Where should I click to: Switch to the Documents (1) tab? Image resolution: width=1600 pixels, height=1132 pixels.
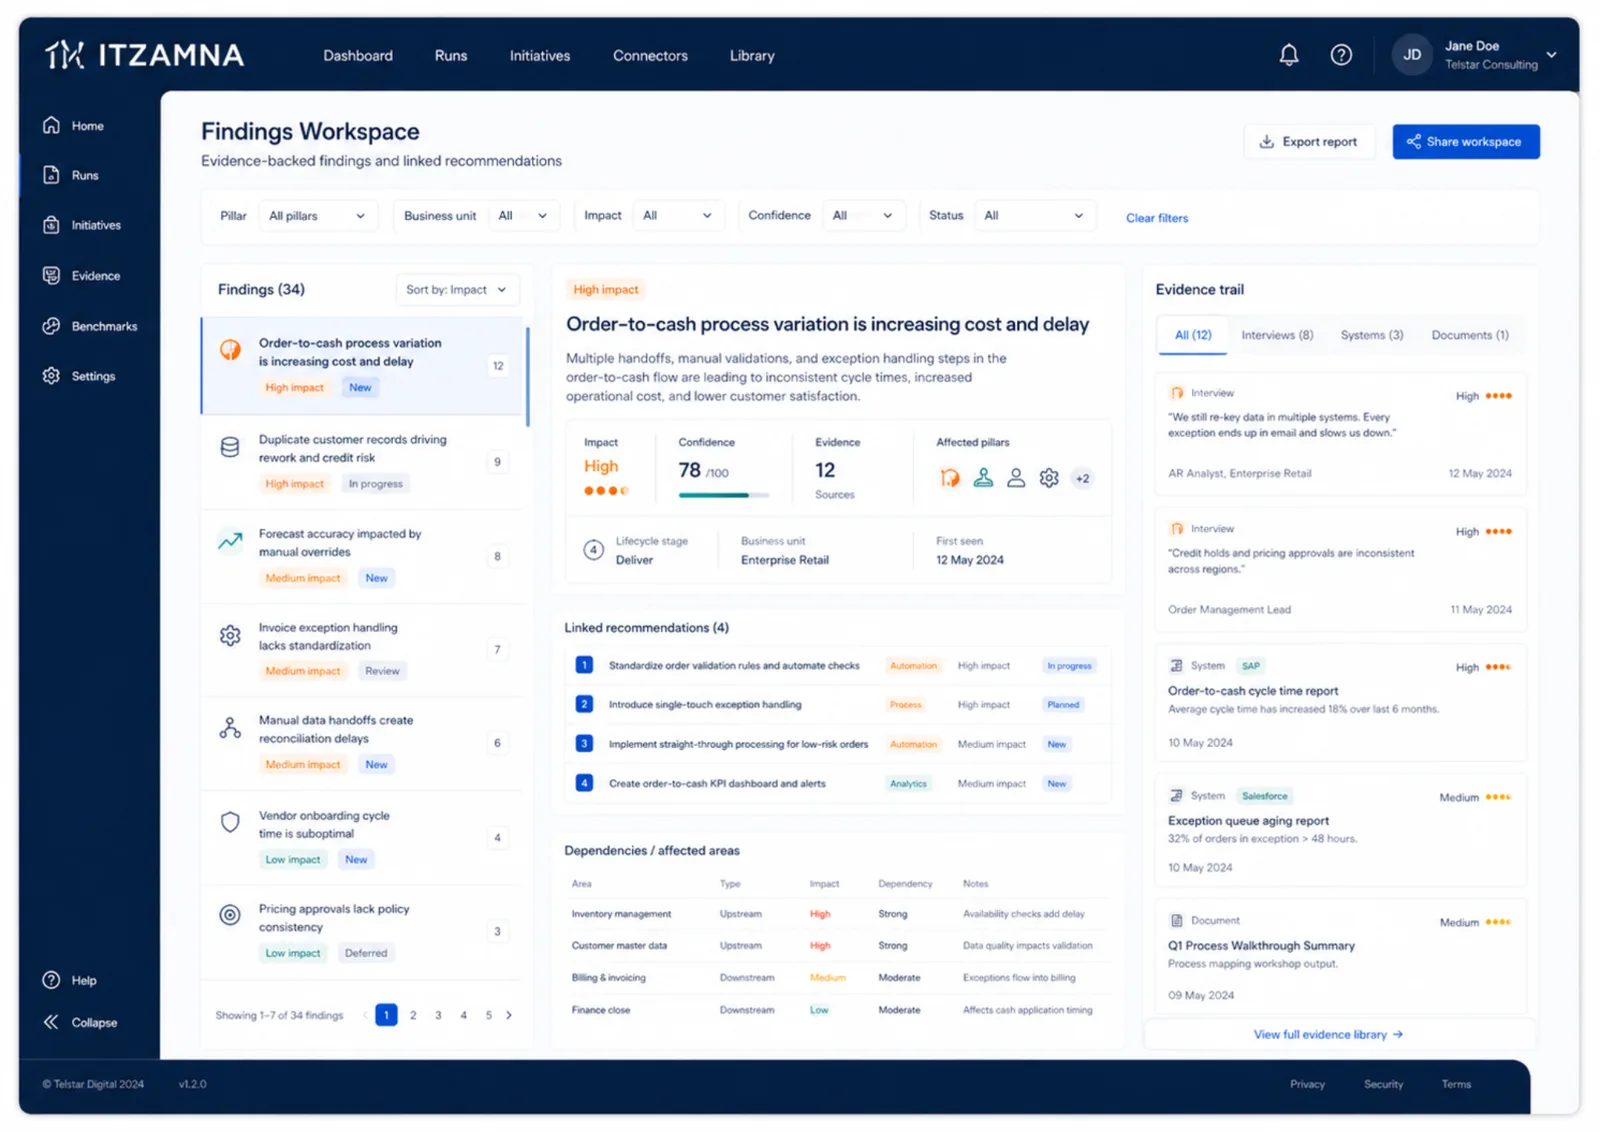[1470, 335]
